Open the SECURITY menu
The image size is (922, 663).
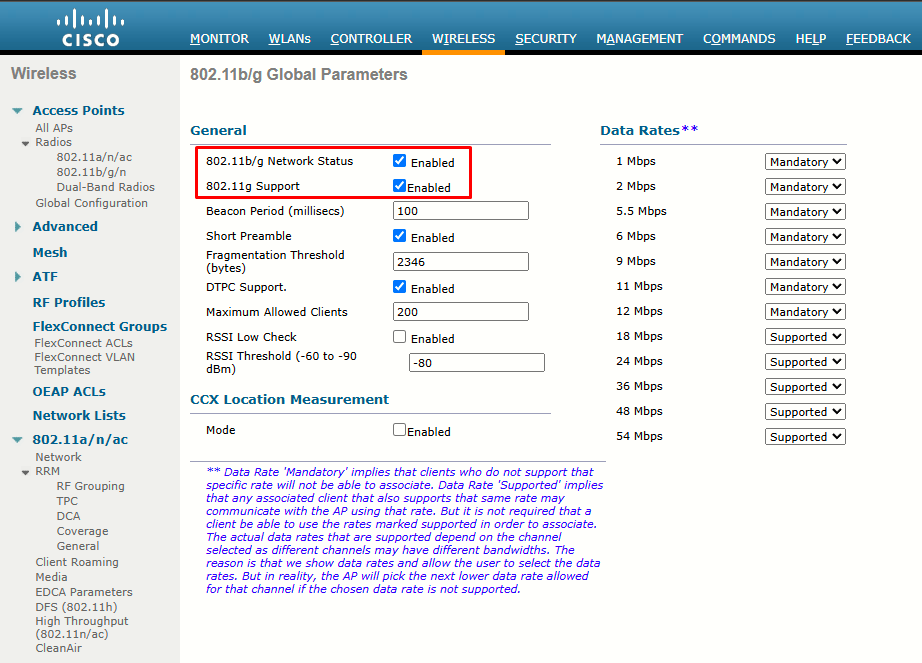point(546,39)
